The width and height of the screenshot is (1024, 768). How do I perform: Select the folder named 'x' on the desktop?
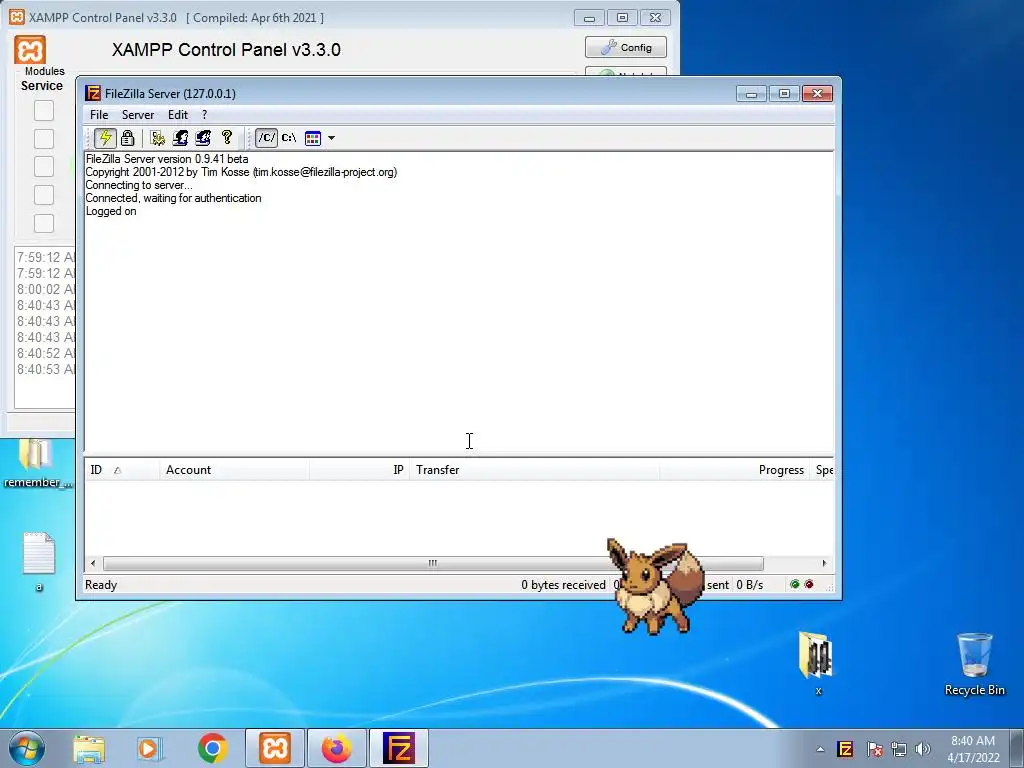[816, 663]
